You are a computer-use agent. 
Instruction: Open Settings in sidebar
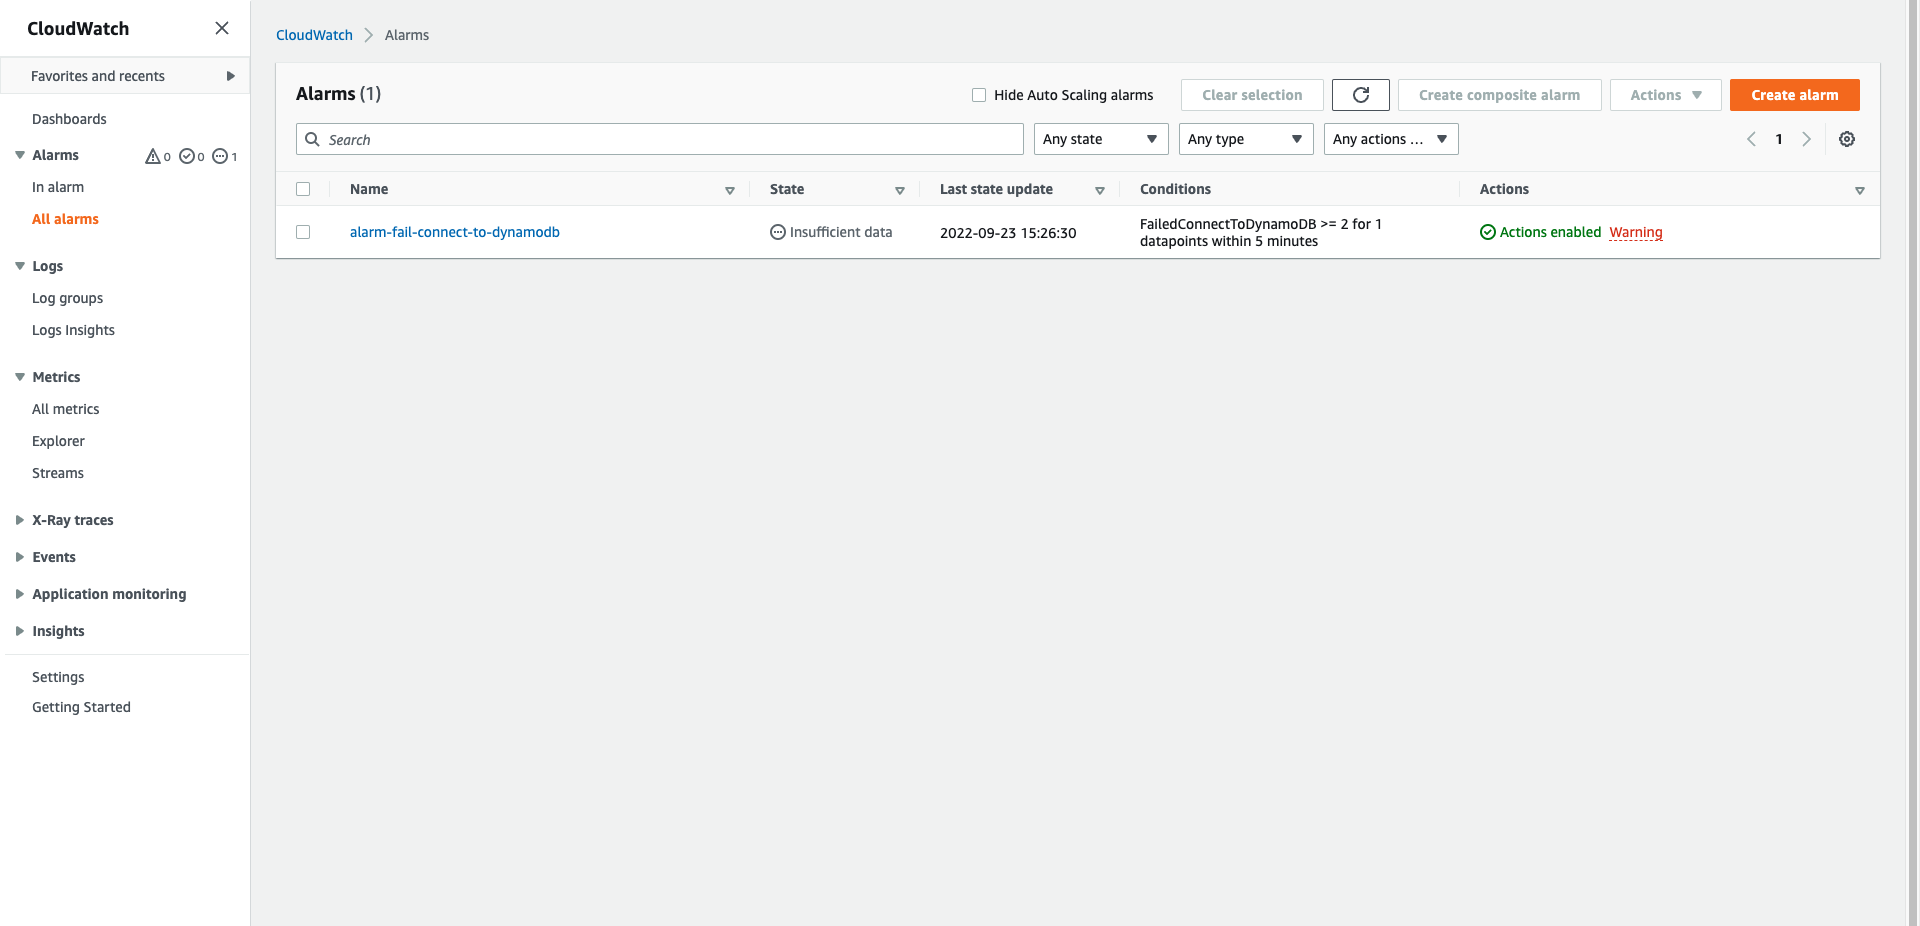coord(58,677)
